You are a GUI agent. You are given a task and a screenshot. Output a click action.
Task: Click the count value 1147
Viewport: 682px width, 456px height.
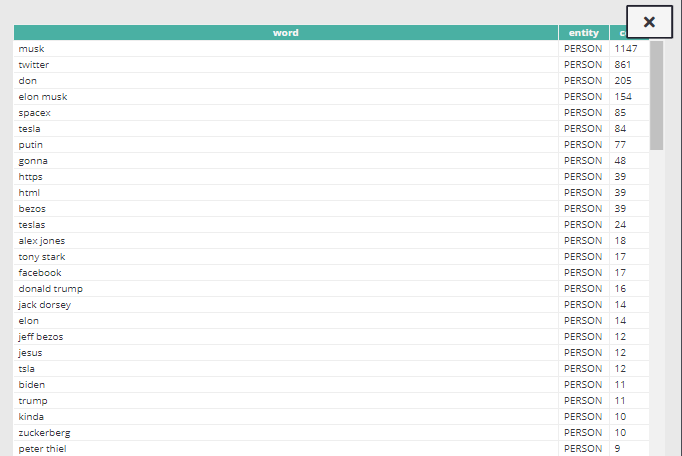(x=626, y=49)
